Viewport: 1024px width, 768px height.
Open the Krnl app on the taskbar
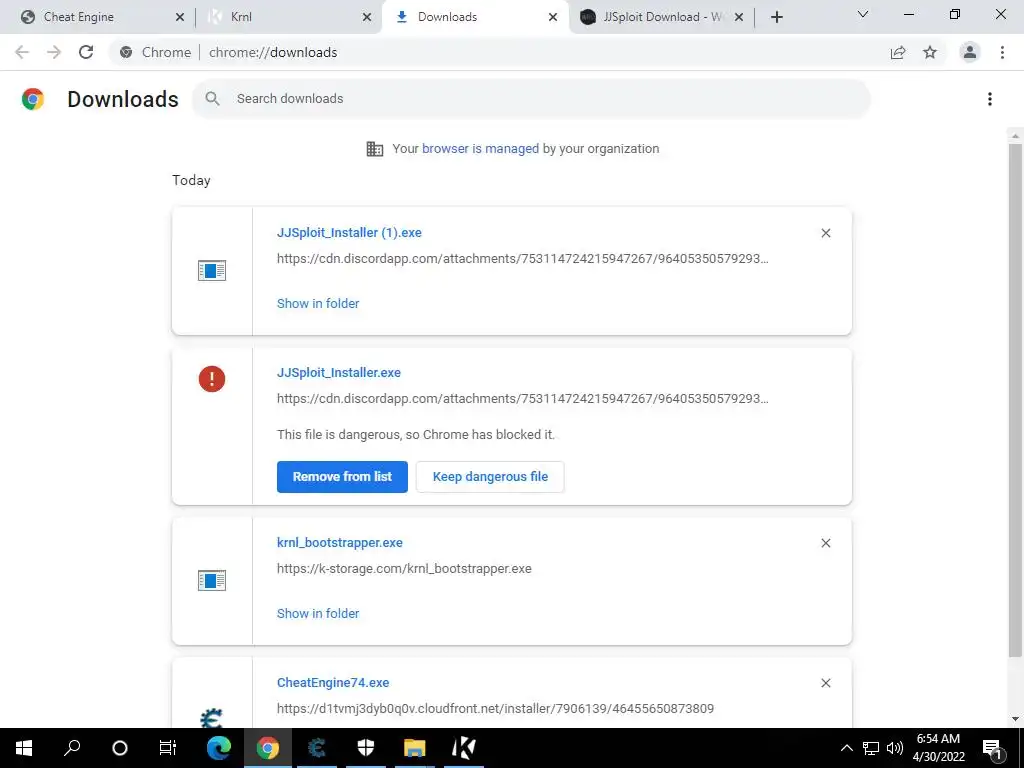[x=464, y=748]
